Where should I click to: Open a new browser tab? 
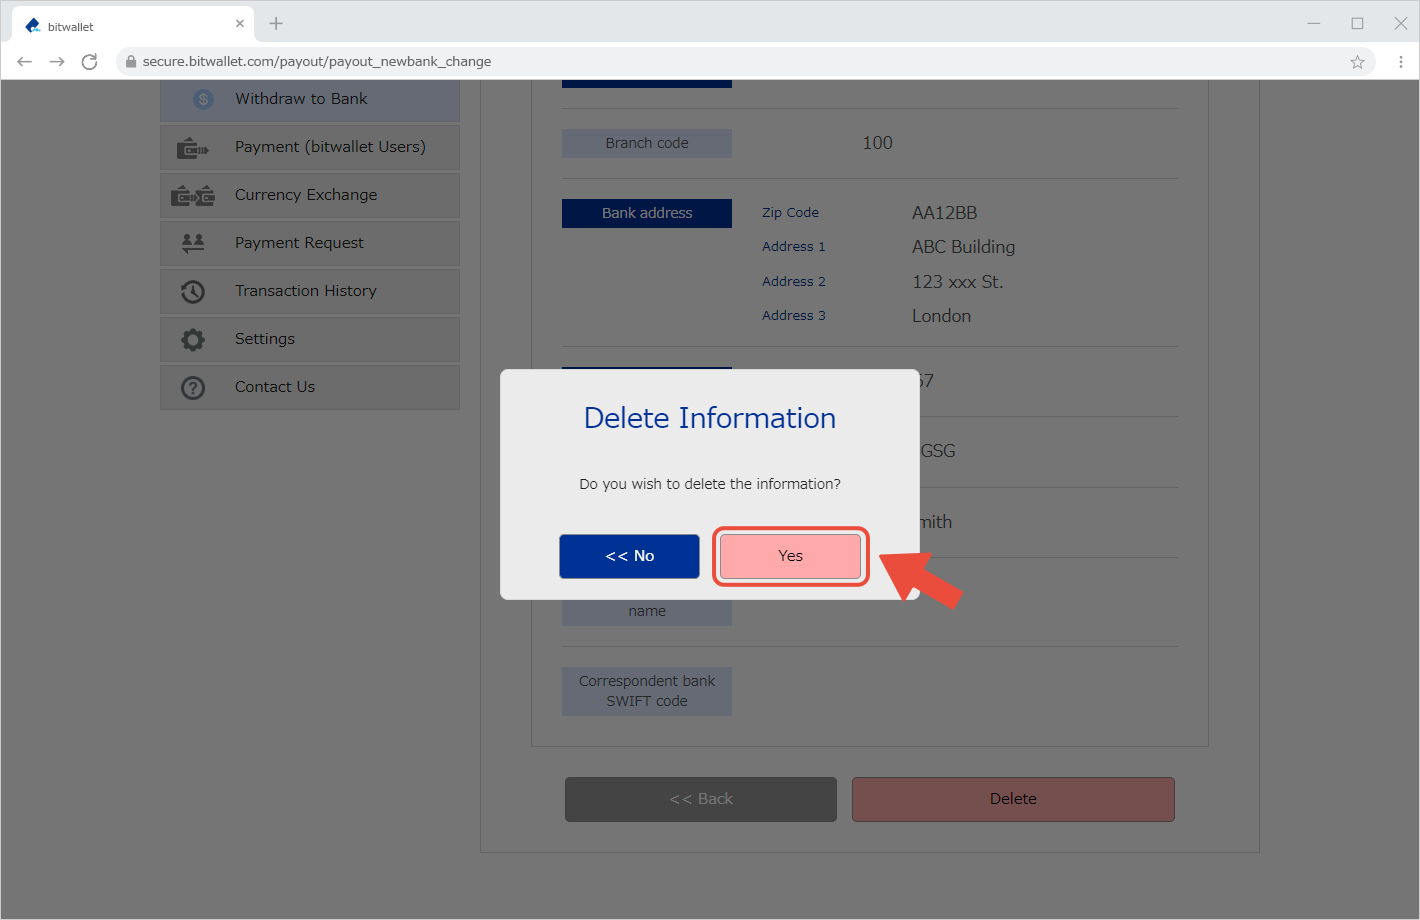[x=277, y=24]
